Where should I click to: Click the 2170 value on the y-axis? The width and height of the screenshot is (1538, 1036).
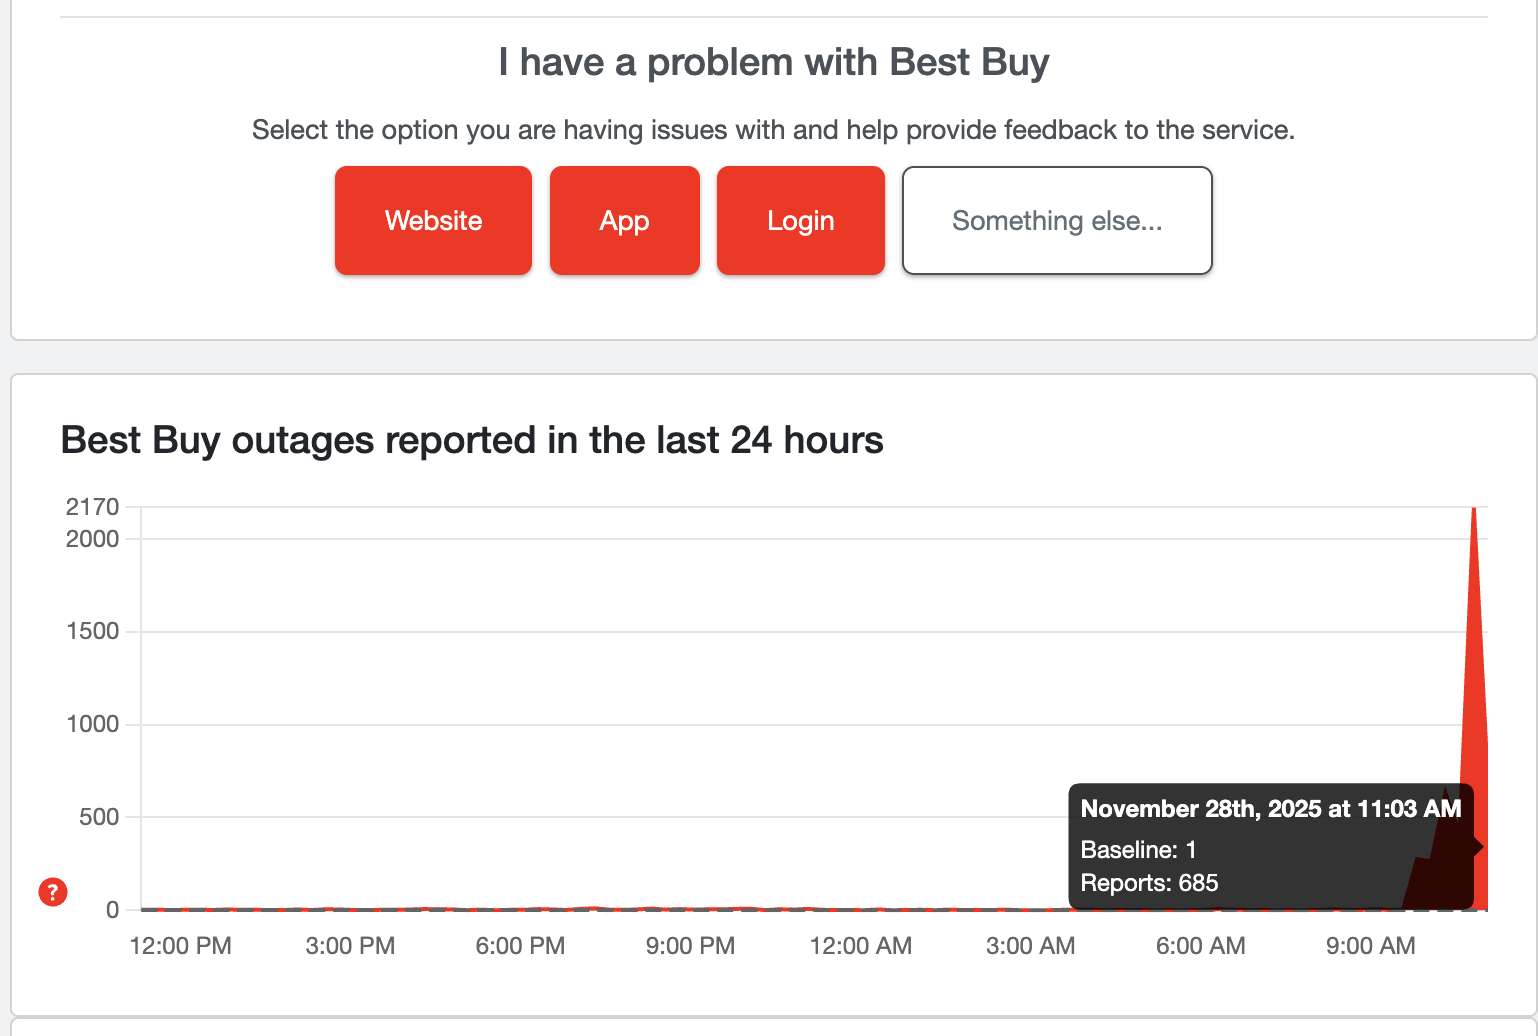click(x=91, y=507)
